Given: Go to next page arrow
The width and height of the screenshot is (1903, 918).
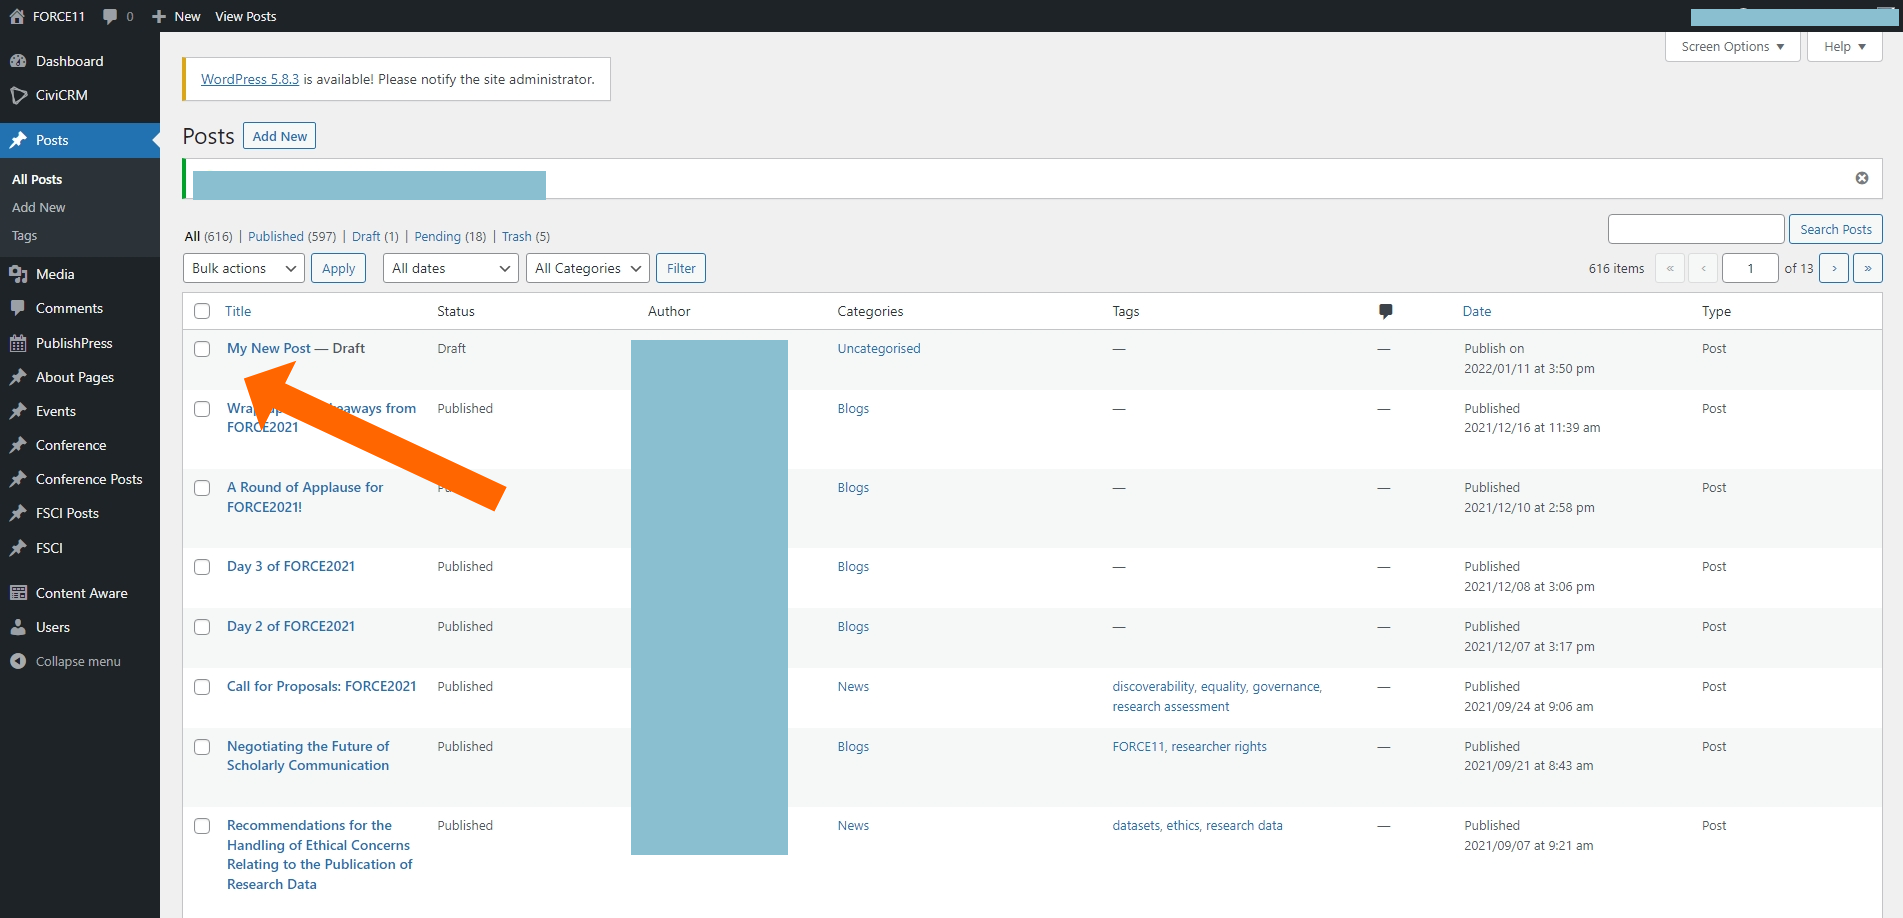Looking at the screenshot, I should [x=1834, y=268].
